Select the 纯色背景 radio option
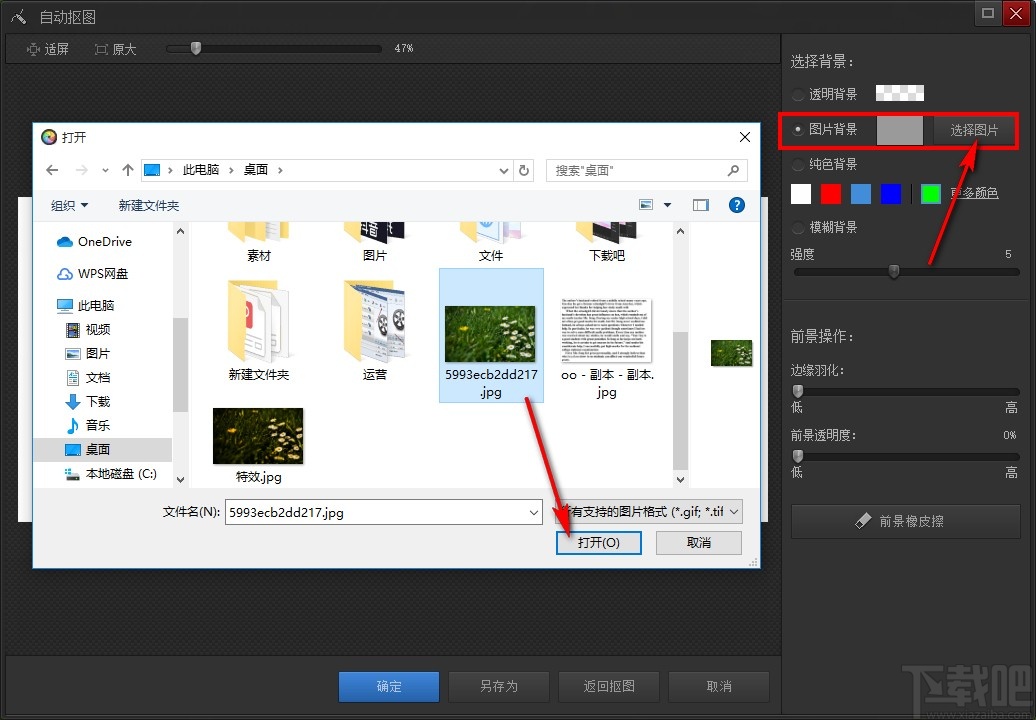The height and width of the screenshot is (720, 1036). tap(798, 164)
